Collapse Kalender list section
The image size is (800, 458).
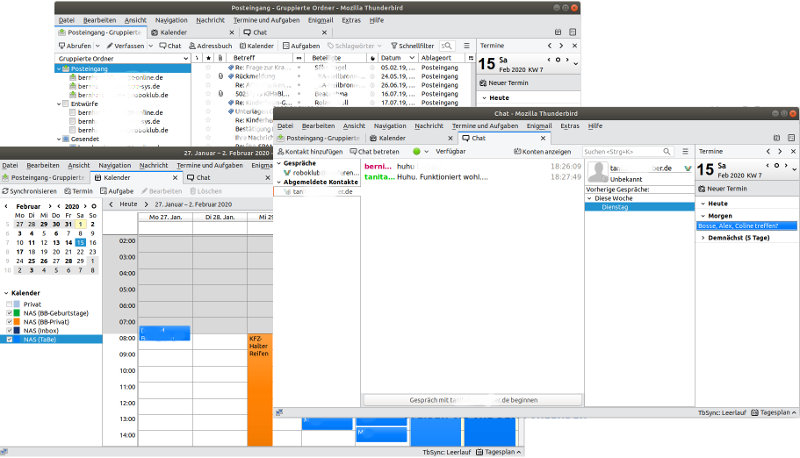click(x=6, y=293)
